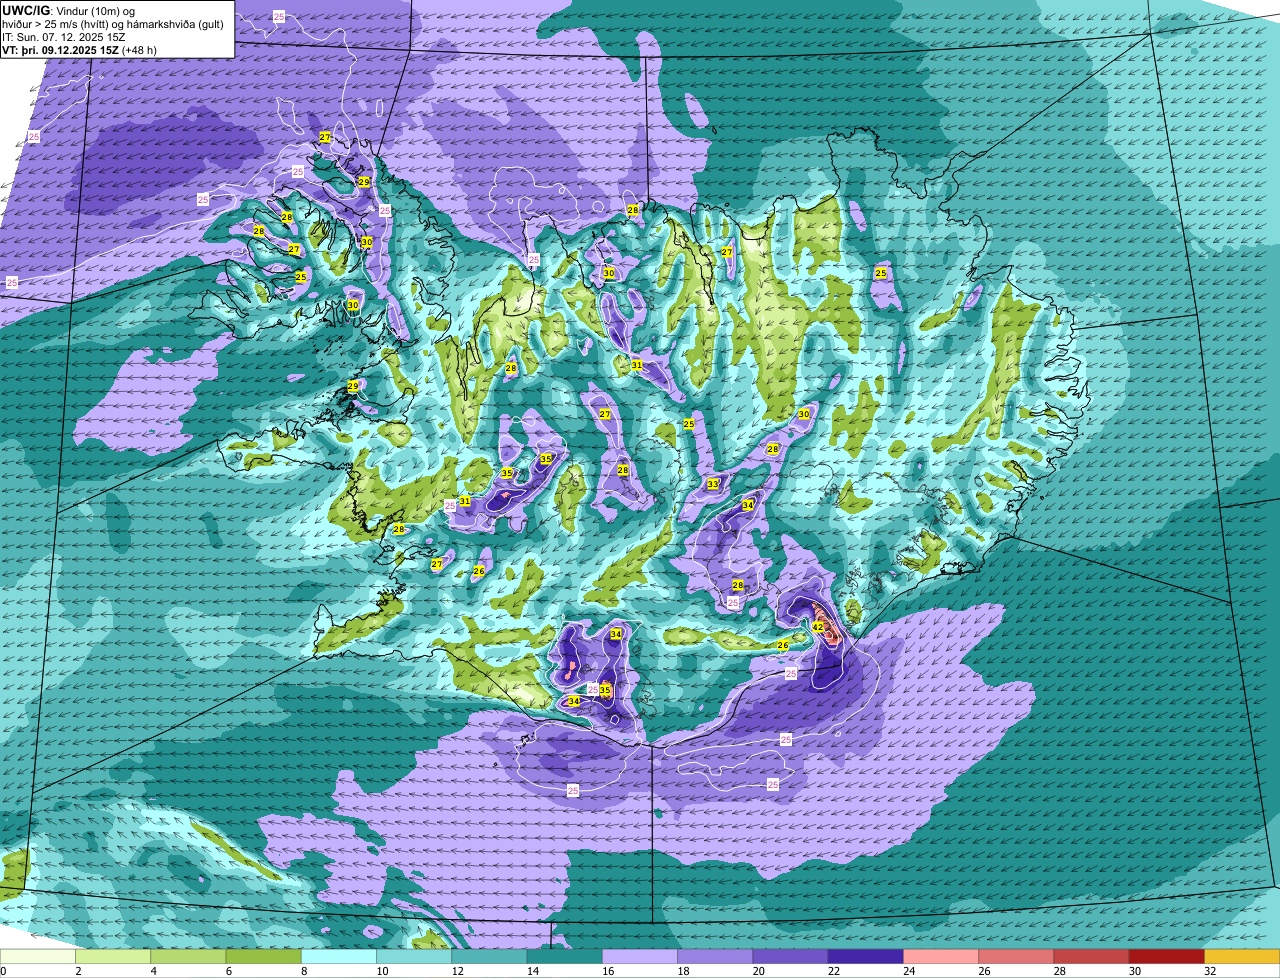This screenshot has width=1280, height=978.
Task: Click legend color swatch between 22 and 24
Action: (x=865, y=957)
